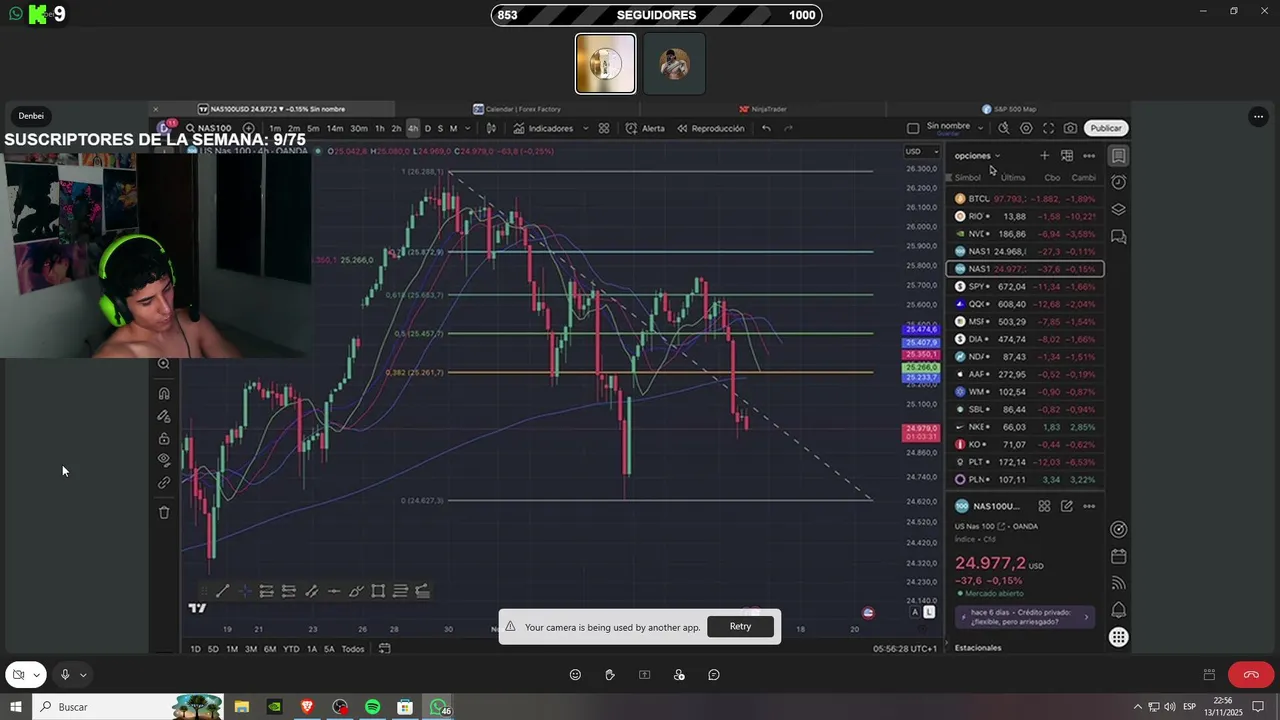Start screen sharing from the call bar

click(644, 675)
